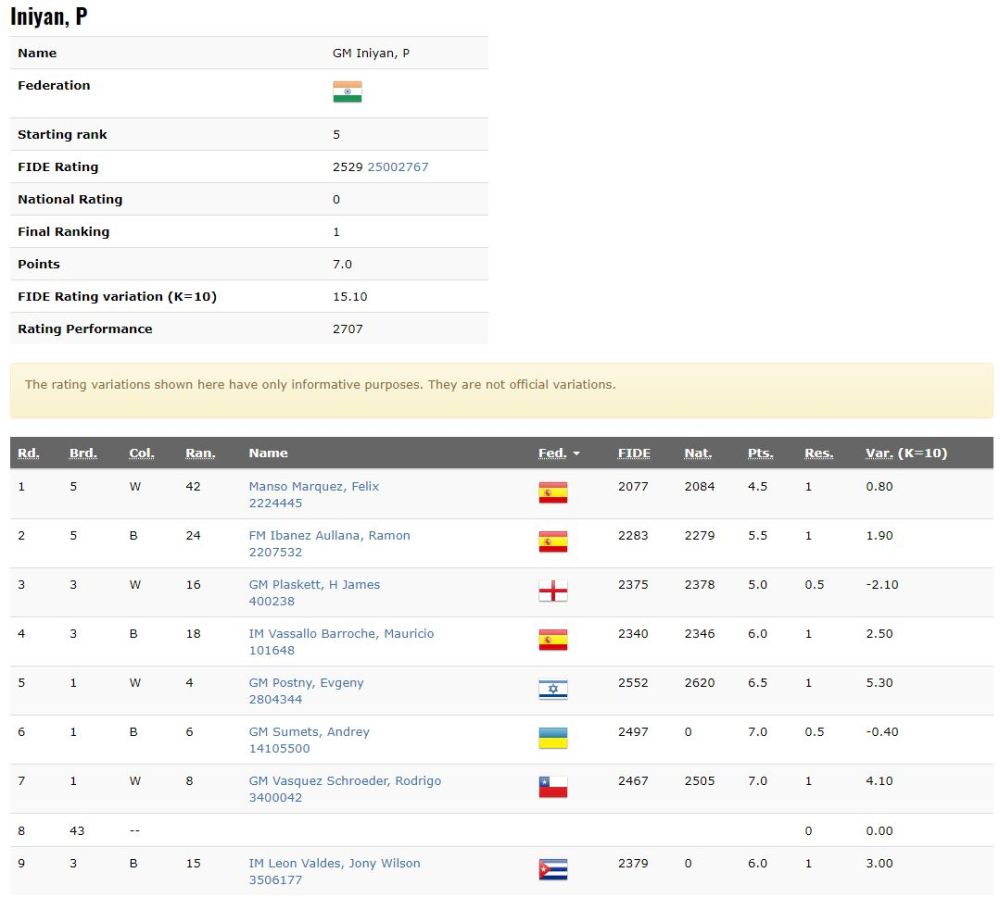Click the Name column header
Viewport: 1000px width, 898px height.
(x=268, y=453)
